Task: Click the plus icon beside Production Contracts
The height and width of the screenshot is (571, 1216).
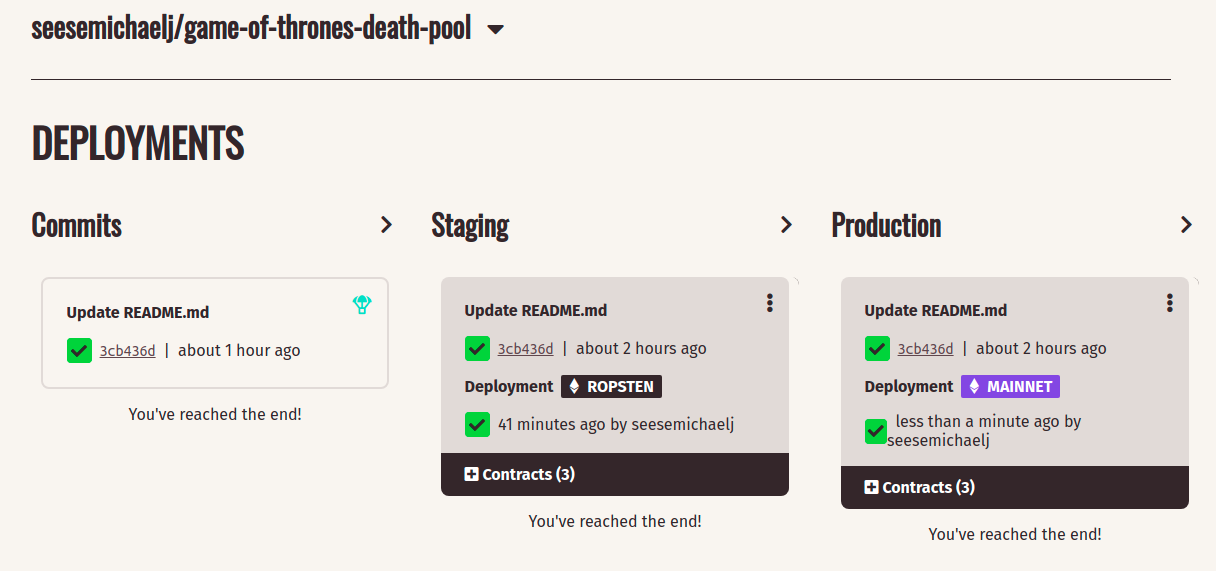Action: [x=872, y=487]
